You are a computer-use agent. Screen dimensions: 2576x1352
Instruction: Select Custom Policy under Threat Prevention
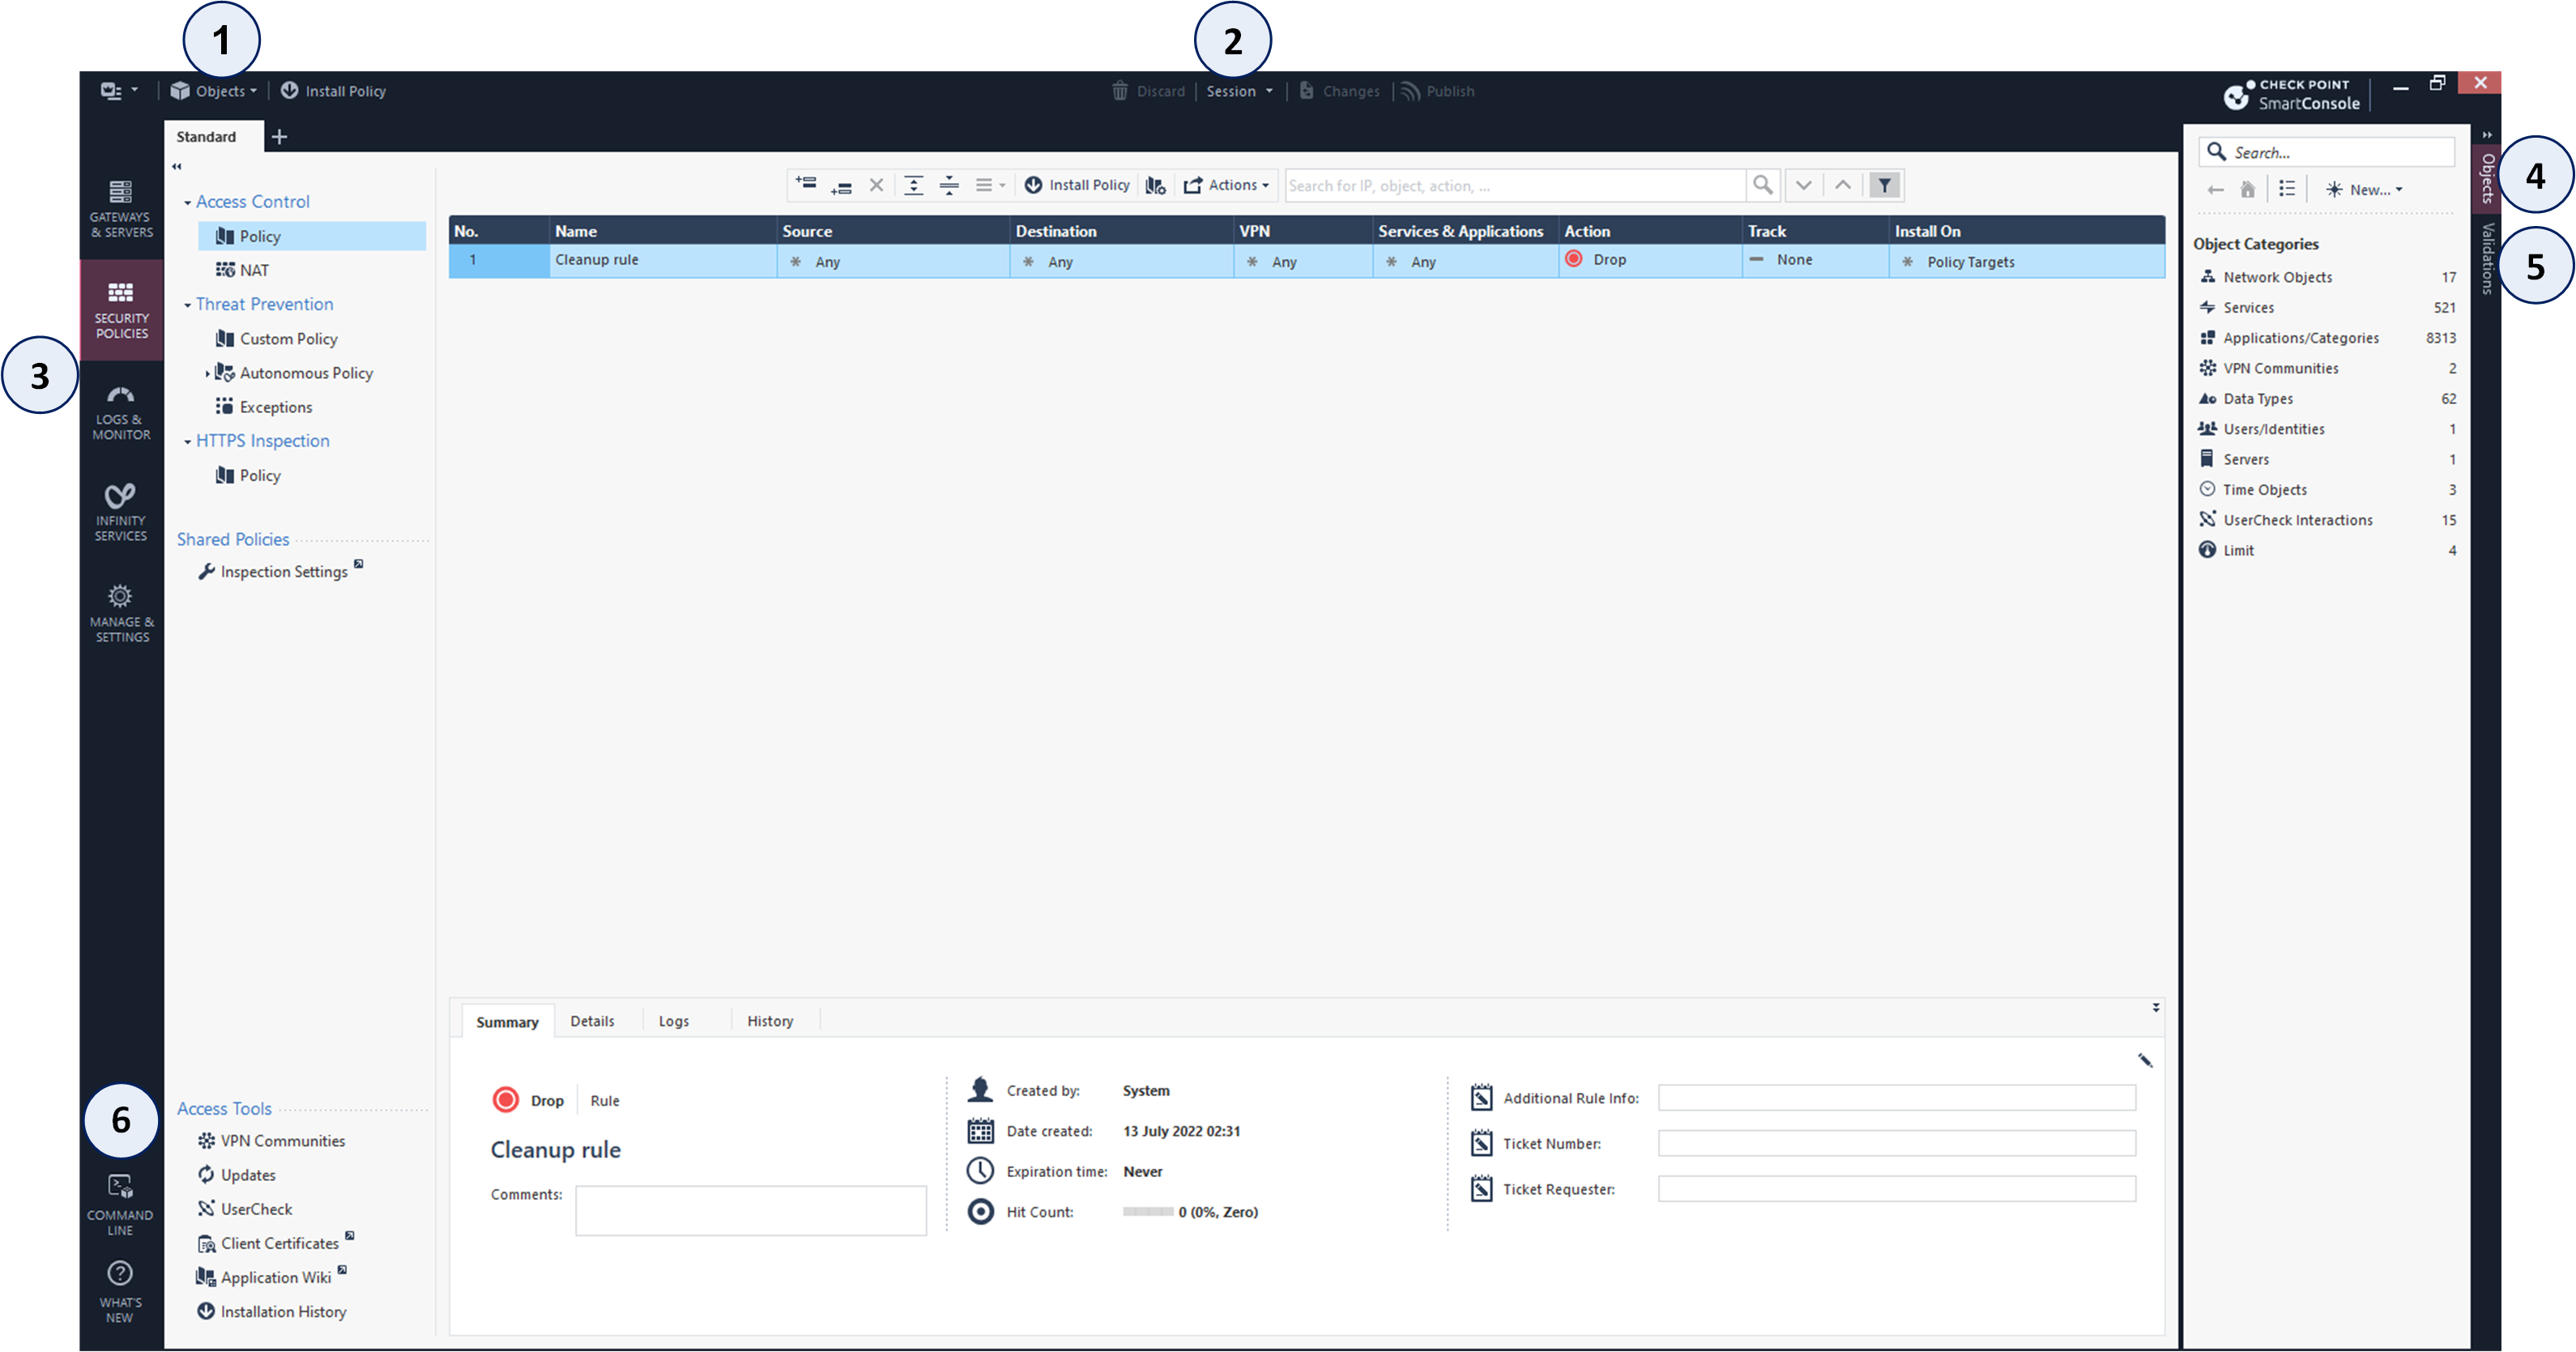tap(277, 339)
